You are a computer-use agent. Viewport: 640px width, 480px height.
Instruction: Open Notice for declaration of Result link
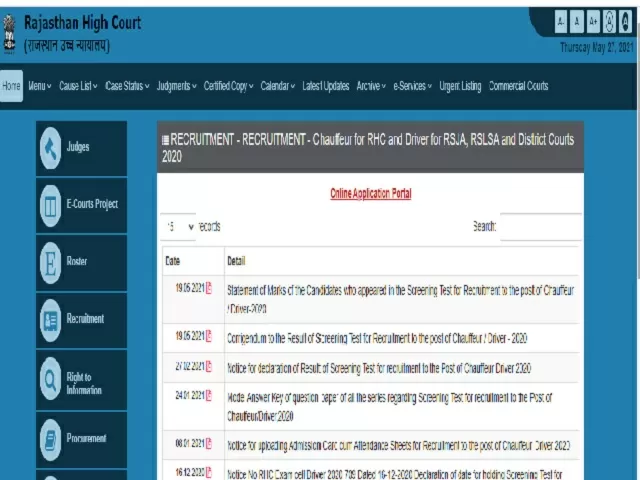[x=379, y=368]
